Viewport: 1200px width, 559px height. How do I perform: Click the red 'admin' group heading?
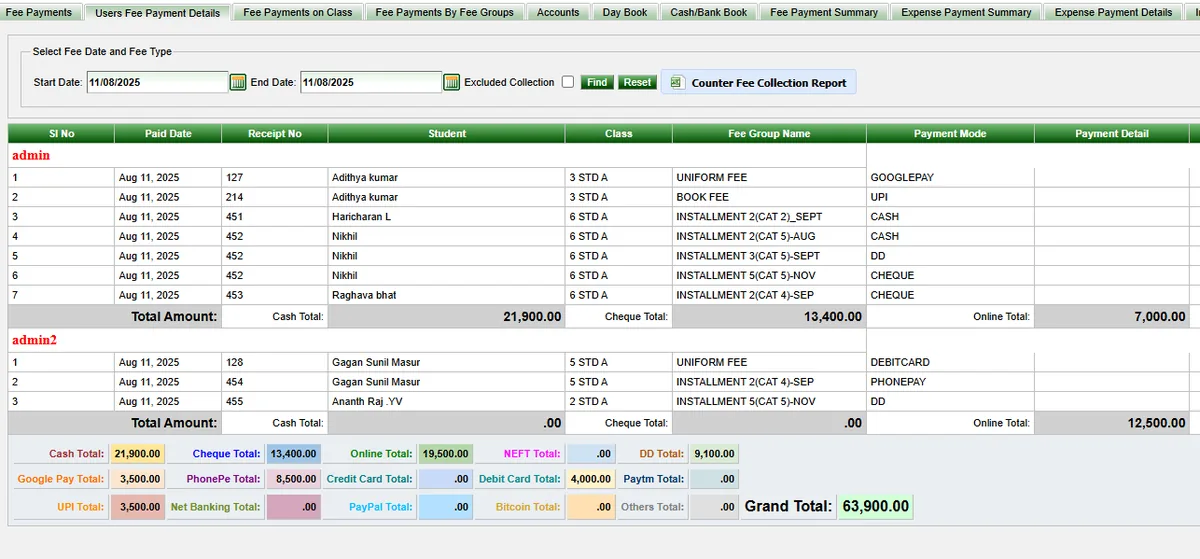point(31,155)
